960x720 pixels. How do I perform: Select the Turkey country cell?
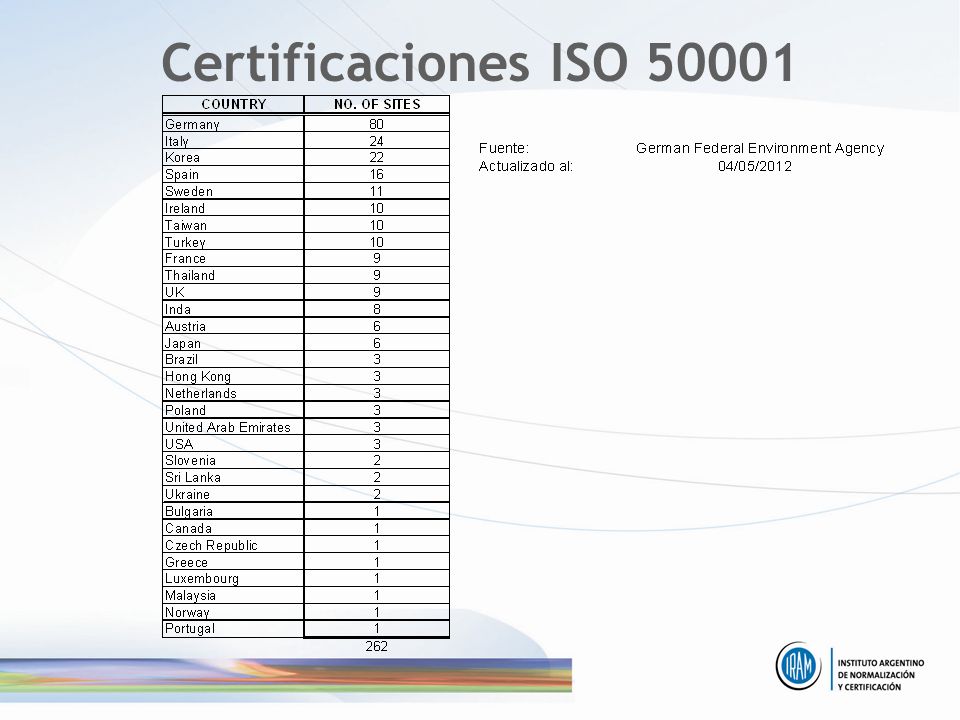233,242
